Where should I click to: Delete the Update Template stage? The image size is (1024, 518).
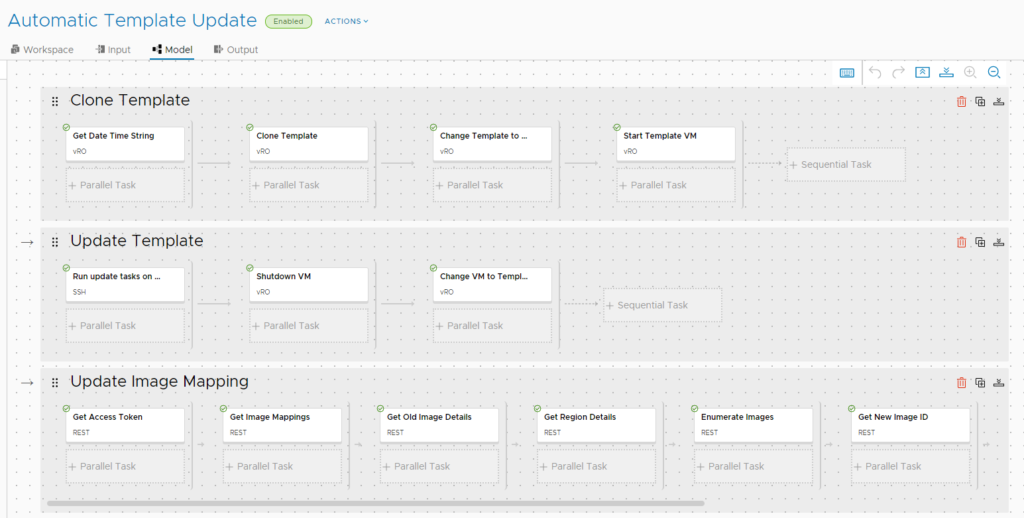[961, 242]
